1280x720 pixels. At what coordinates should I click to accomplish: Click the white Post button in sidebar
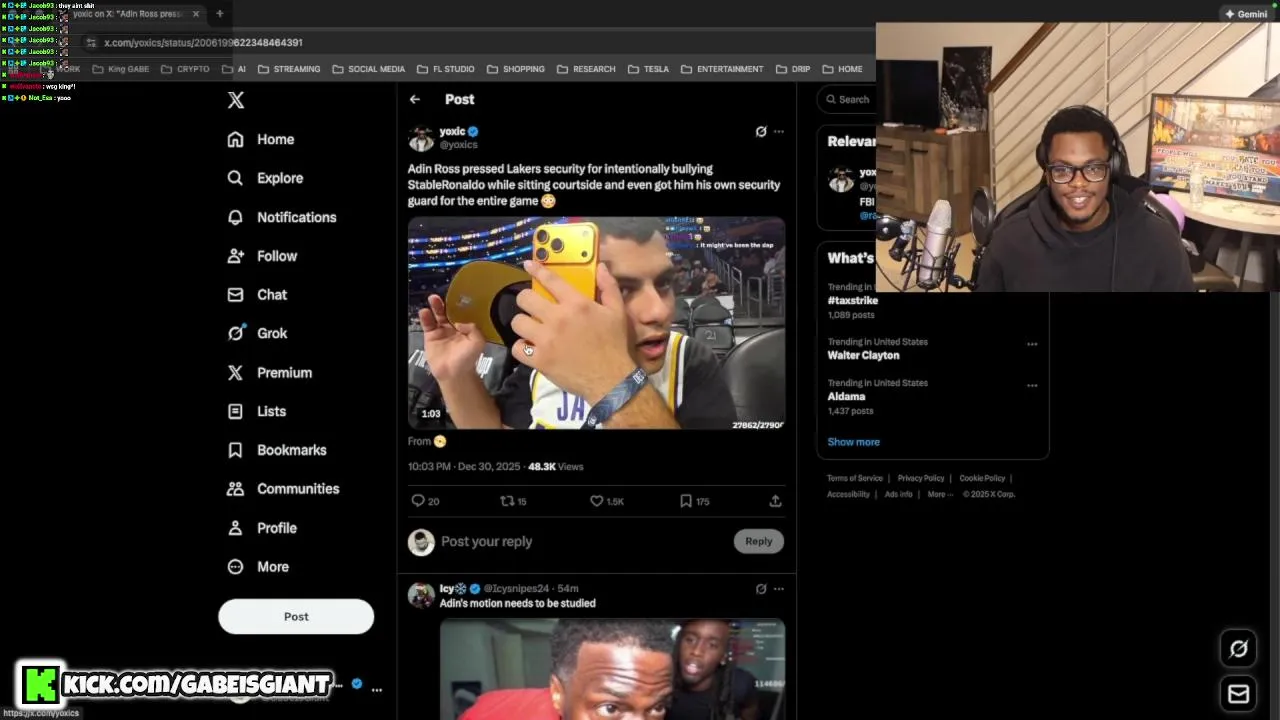click(x=296, y=617)
